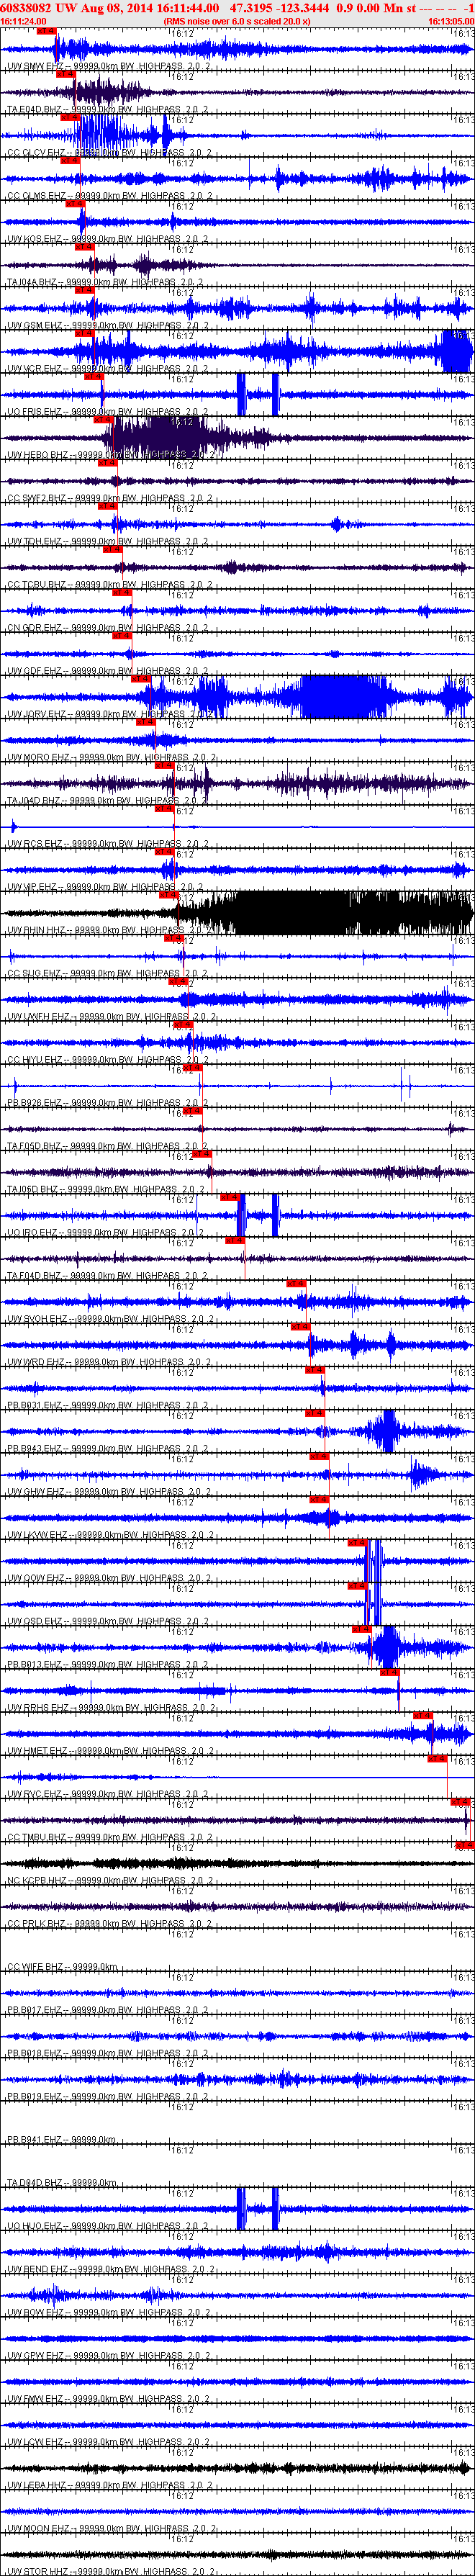Click the red pick marker on UW.SVOH trace
The image size is (475, 2576).
(x=296, y=1283)
